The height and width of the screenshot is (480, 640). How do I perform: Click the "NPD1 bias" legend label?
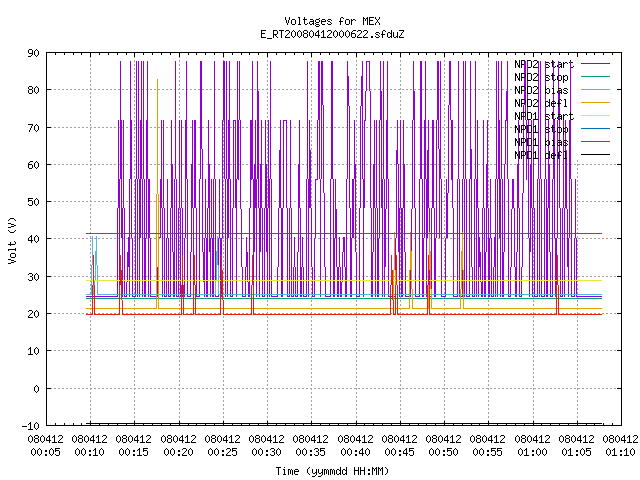[541, 142]
